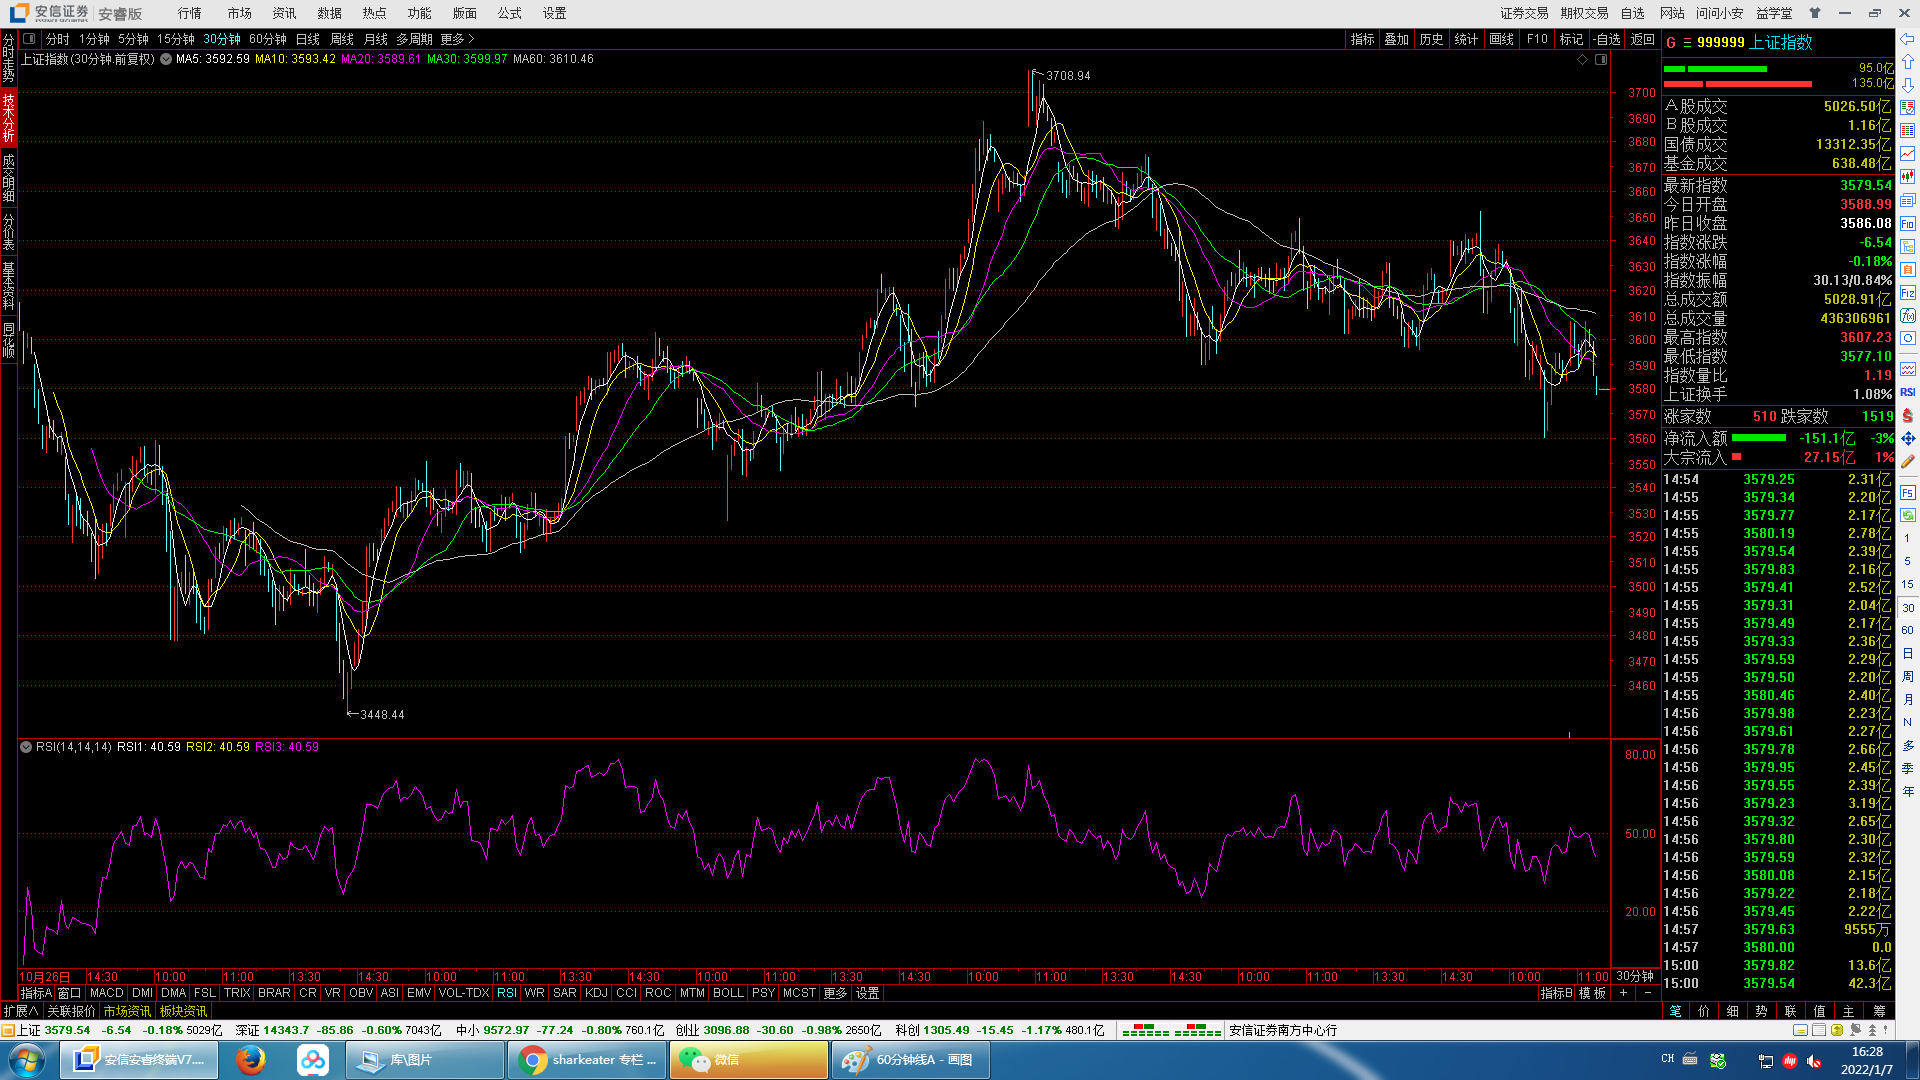Switch to 30分钟 period
This screenshot has height=1080, width=1920.
point(222,39)
